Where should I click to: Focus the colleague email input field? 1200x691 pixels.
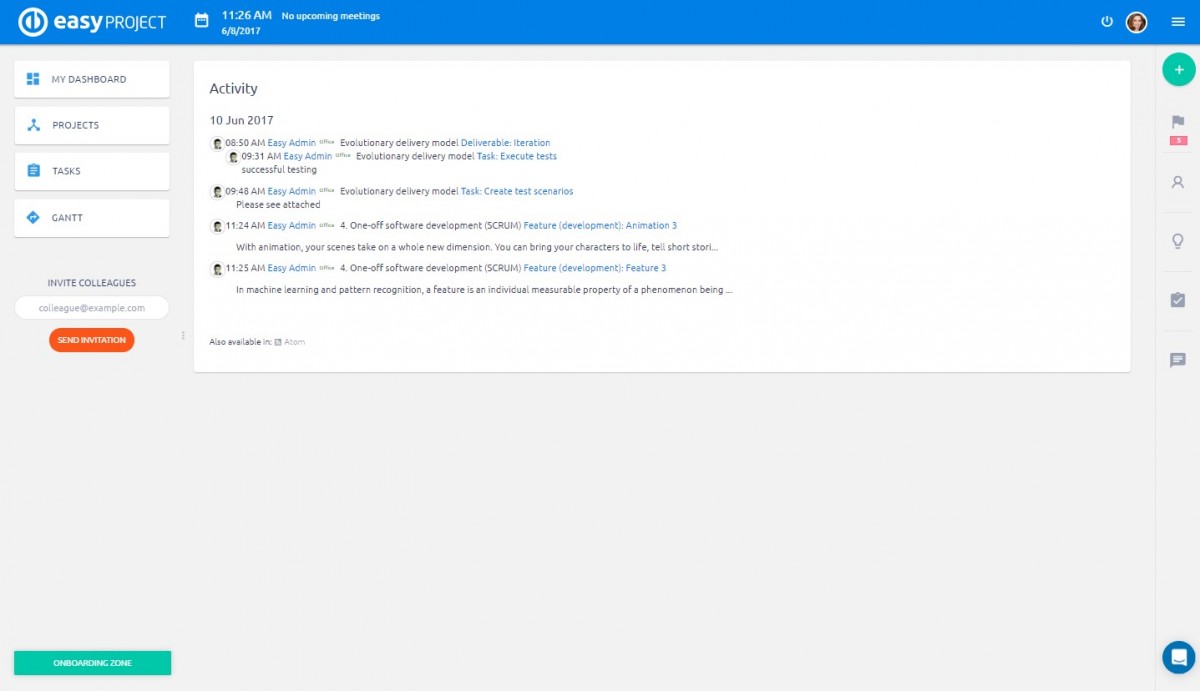(x=92, y=308)
